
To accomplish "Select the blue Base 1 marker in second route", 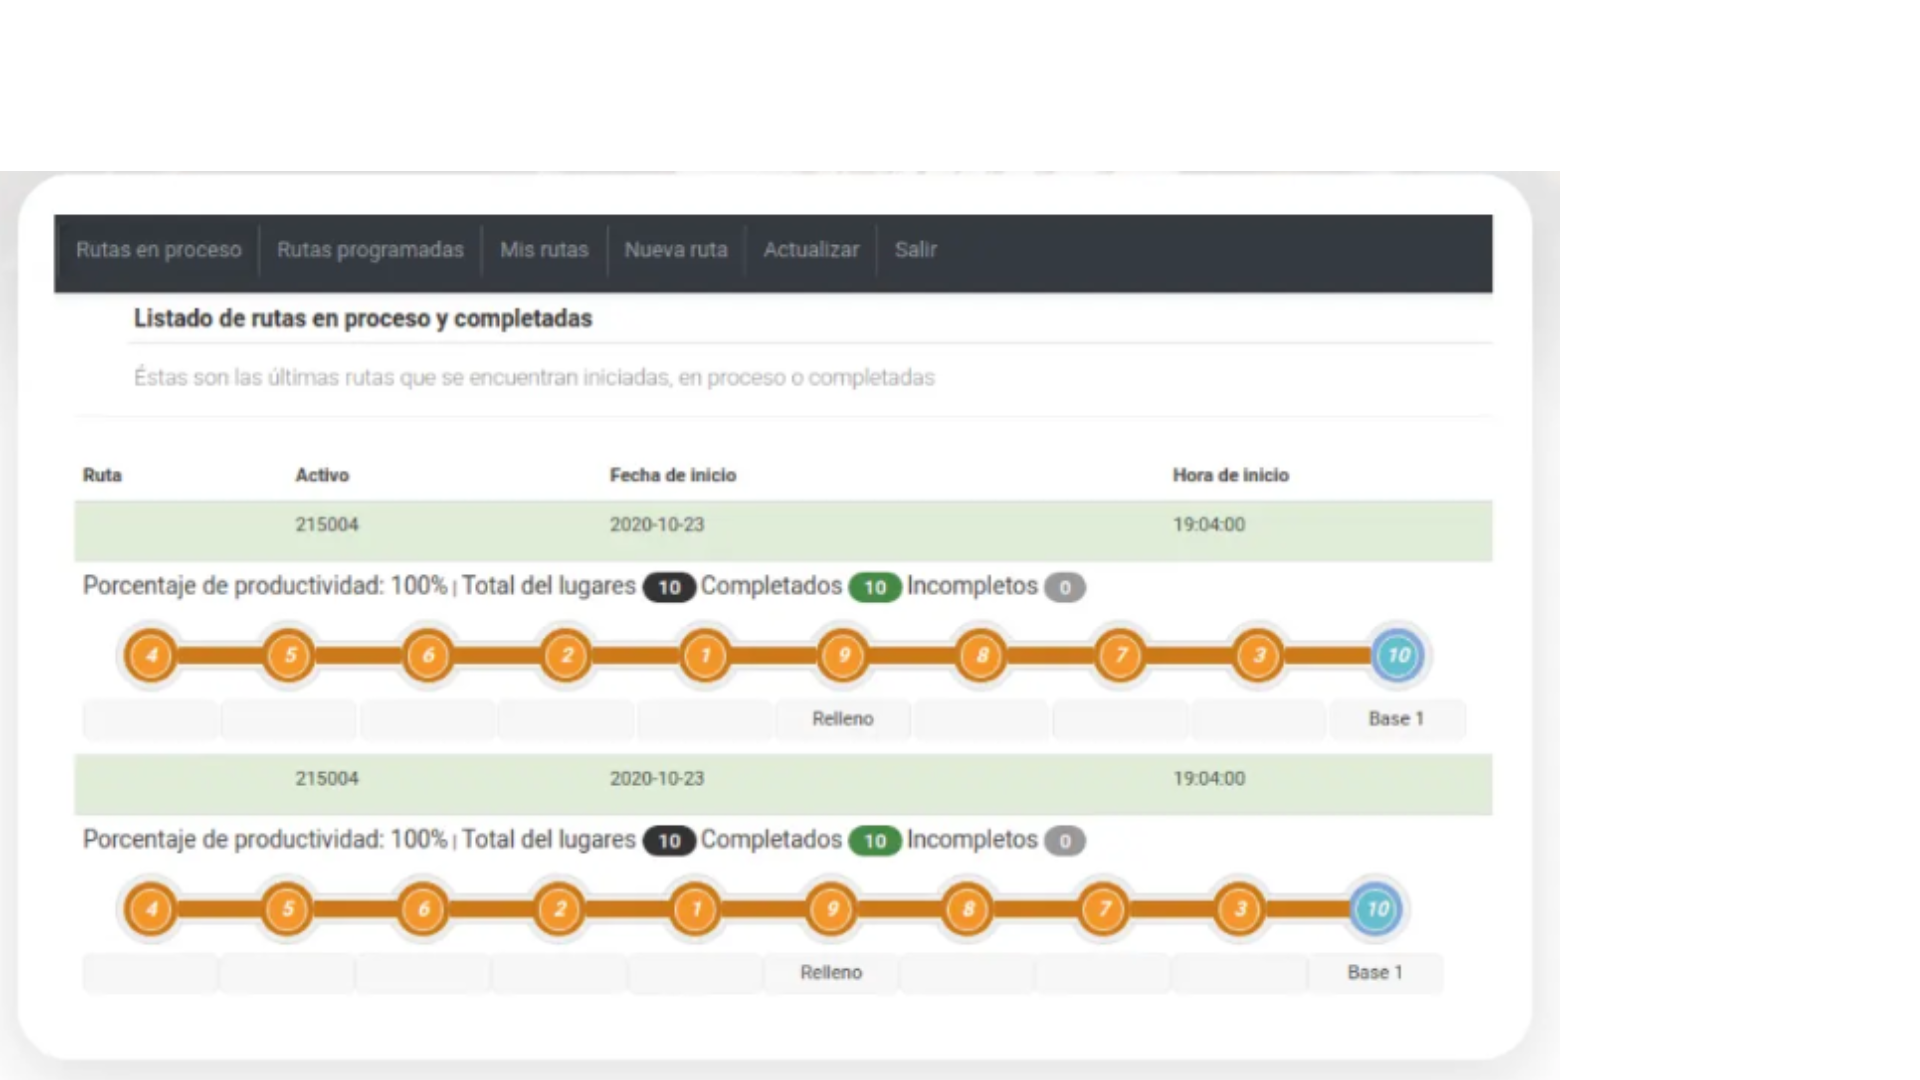I will pos(1376,910).
